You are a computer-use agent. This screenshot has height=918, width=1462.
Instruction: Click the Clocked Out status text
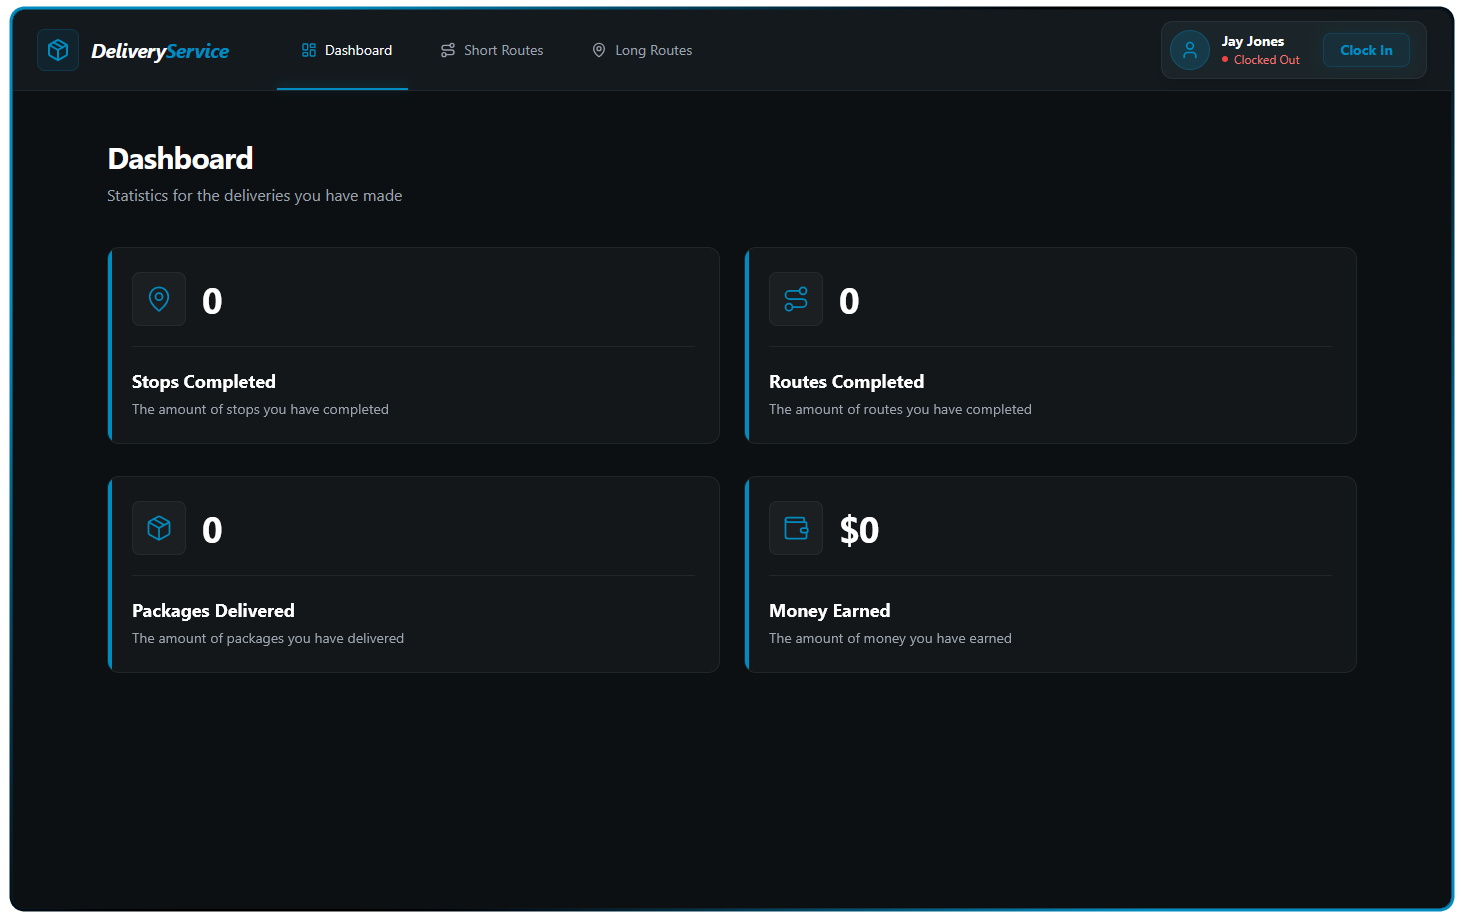1267,60
